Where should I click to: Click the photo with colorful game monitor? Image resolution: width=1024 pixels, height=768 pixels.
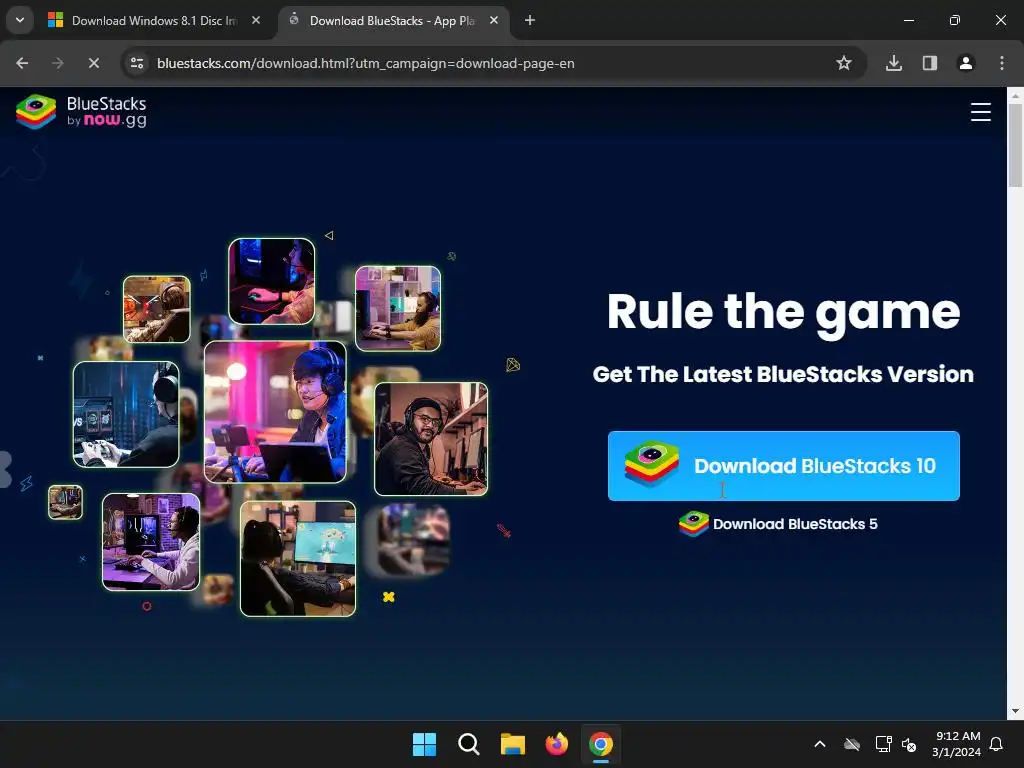(x=298, y=559)
